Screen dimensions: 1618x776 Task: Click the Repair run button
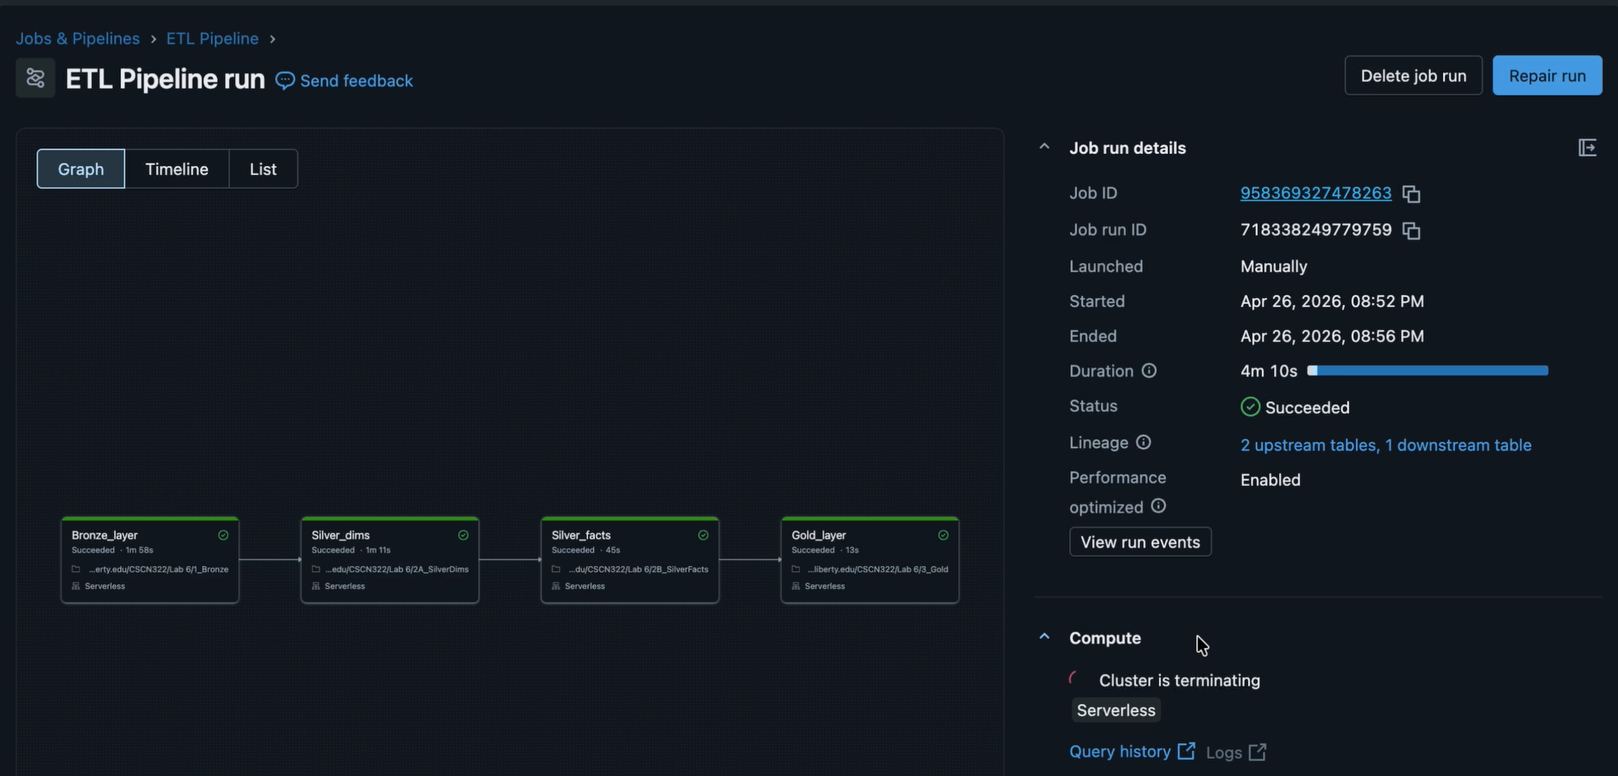pos(1547,76)
